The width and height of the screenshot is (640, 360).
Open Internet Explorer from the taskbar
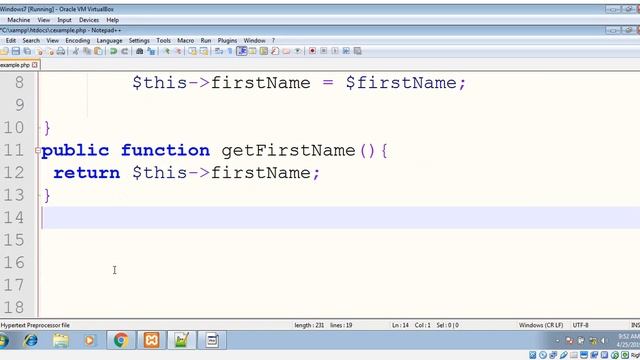(31, 340)
